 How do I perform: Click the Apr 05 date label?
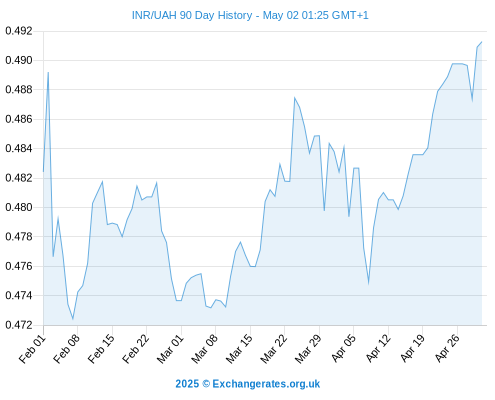click(344, 349)
